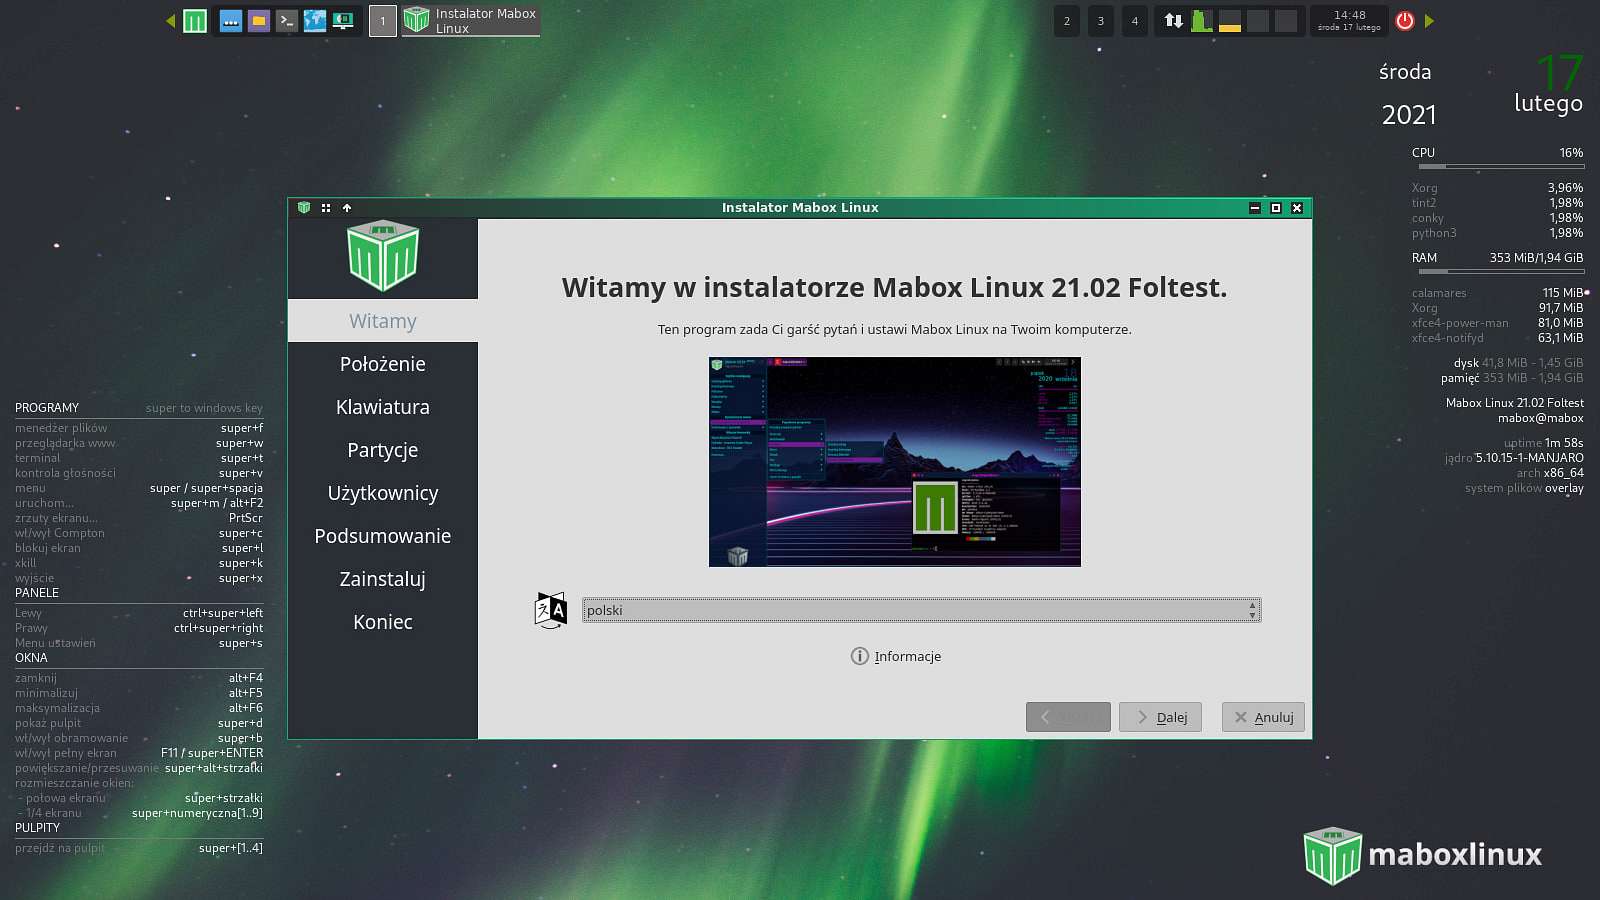Shade window with titlebar up arrow
1600x900 pixels.
pos(347,208)
